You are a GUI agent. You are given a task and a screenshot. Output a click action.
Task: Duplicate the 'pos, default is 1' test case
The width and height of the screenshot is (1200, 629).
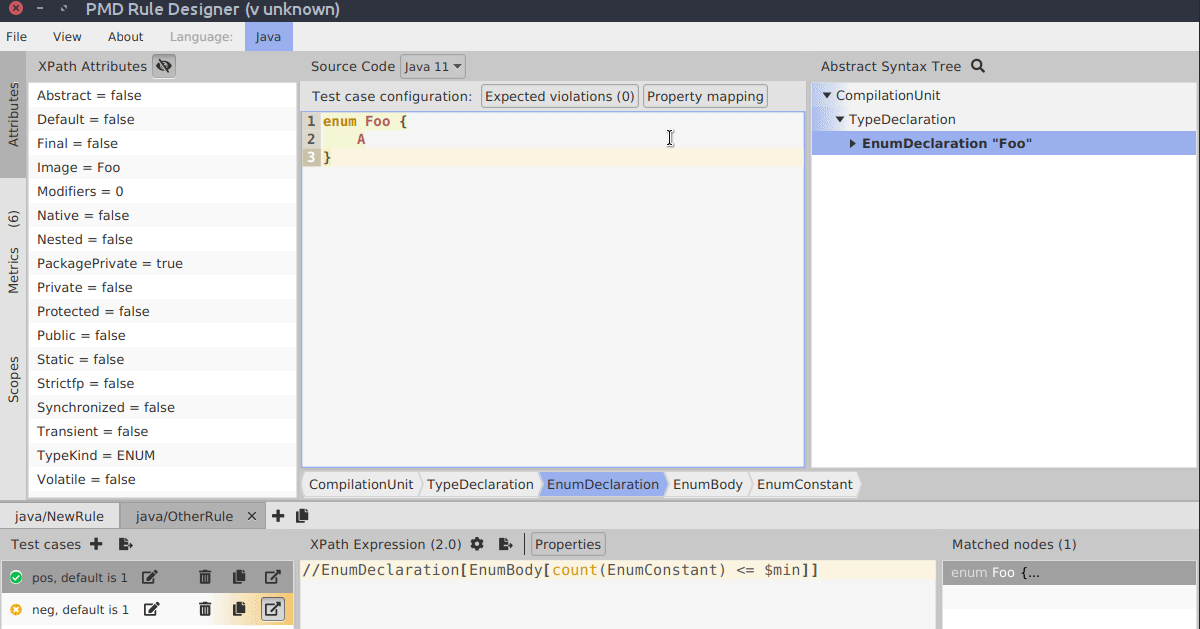[x=239, y=577]
